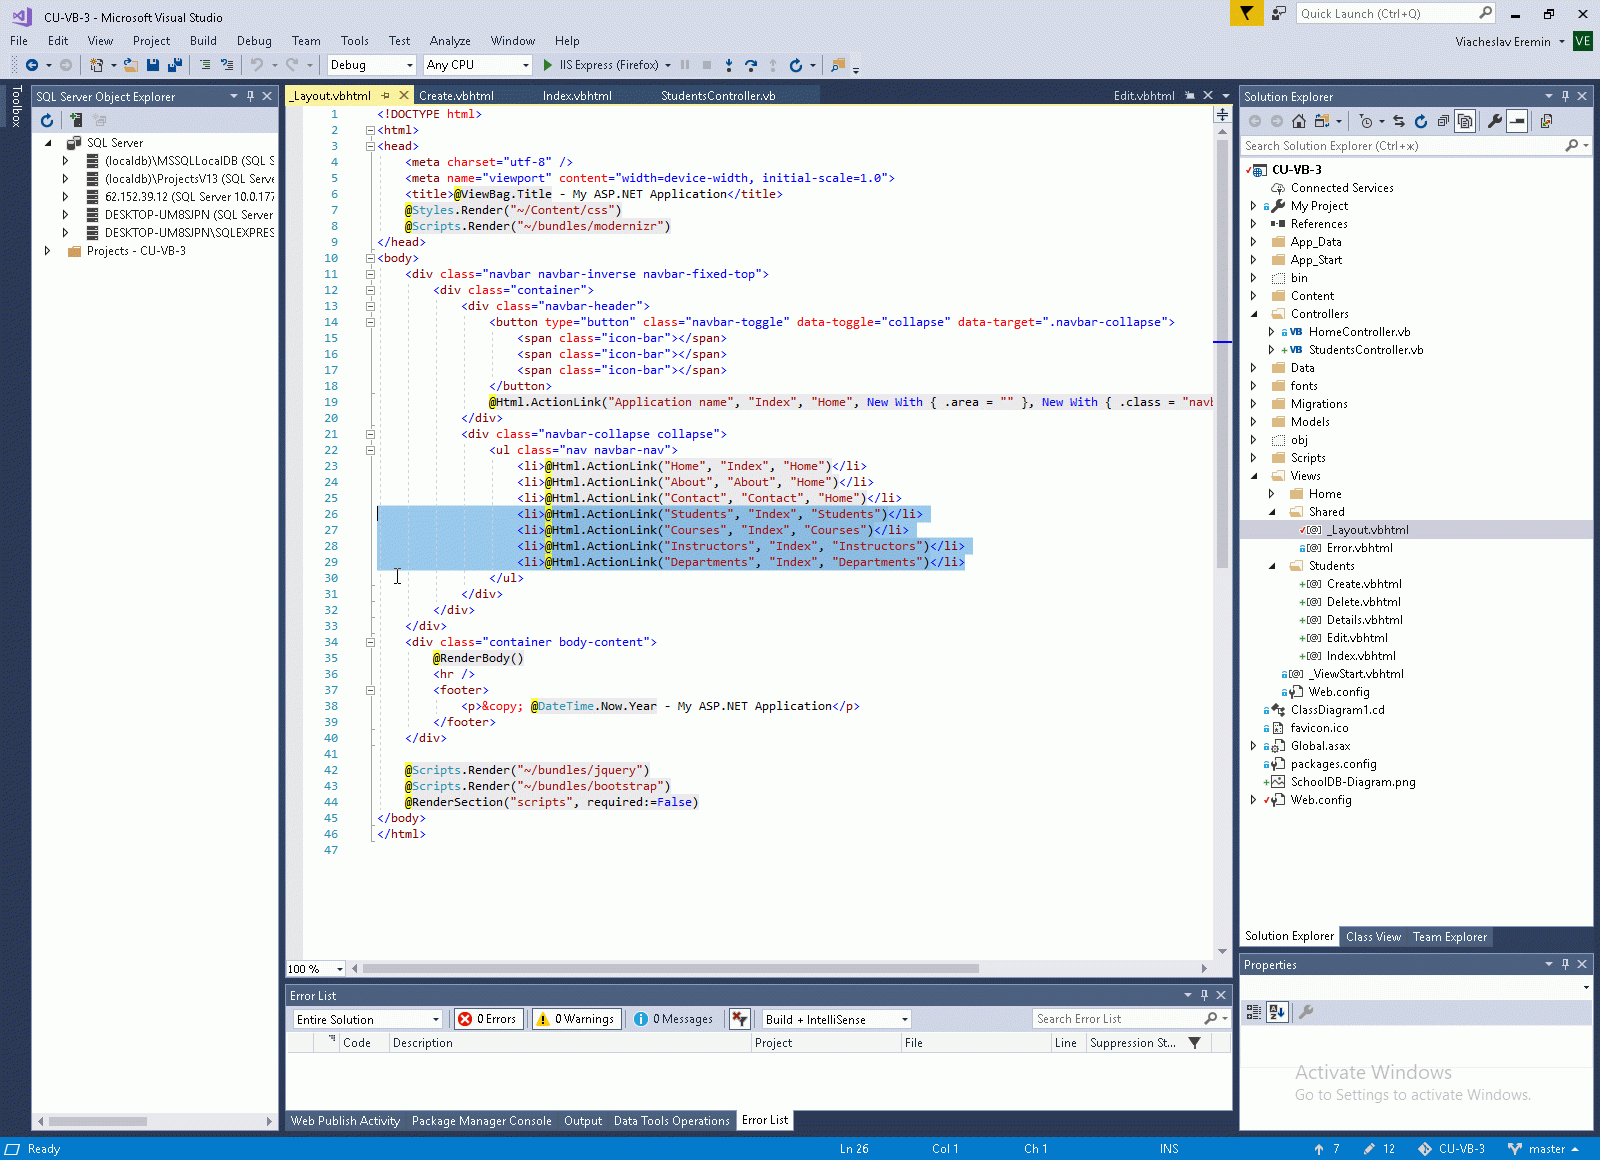Click the Solution Explorer Home icon
The image size is (1600, 1160).
pos(1299,121)
